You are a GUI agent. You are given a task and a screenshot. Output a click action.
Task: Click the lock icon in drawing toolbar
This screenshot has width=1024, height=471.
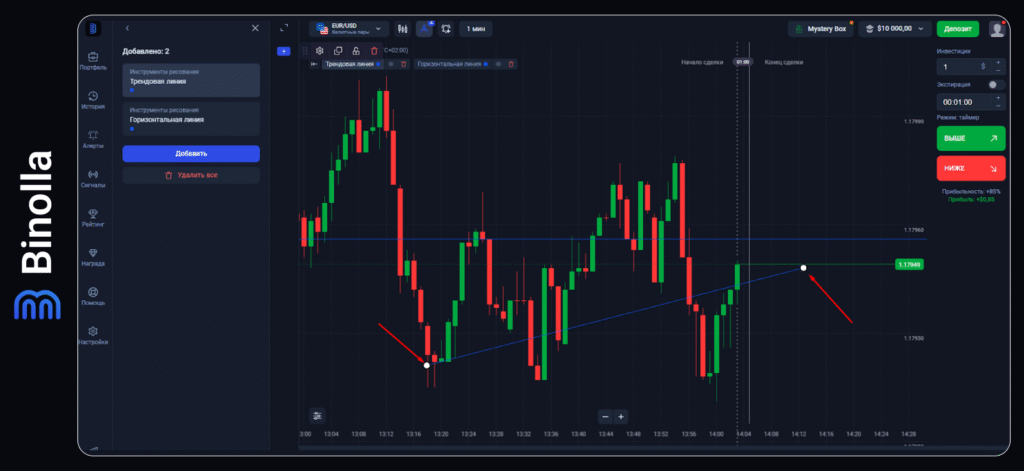click(x=356, y=50)
